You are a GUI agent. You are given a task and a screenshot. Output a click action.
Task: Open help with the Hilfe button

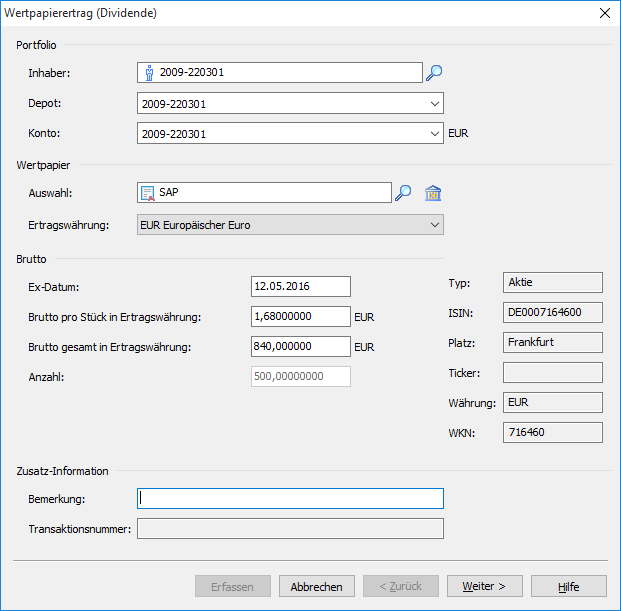(568, 587)
